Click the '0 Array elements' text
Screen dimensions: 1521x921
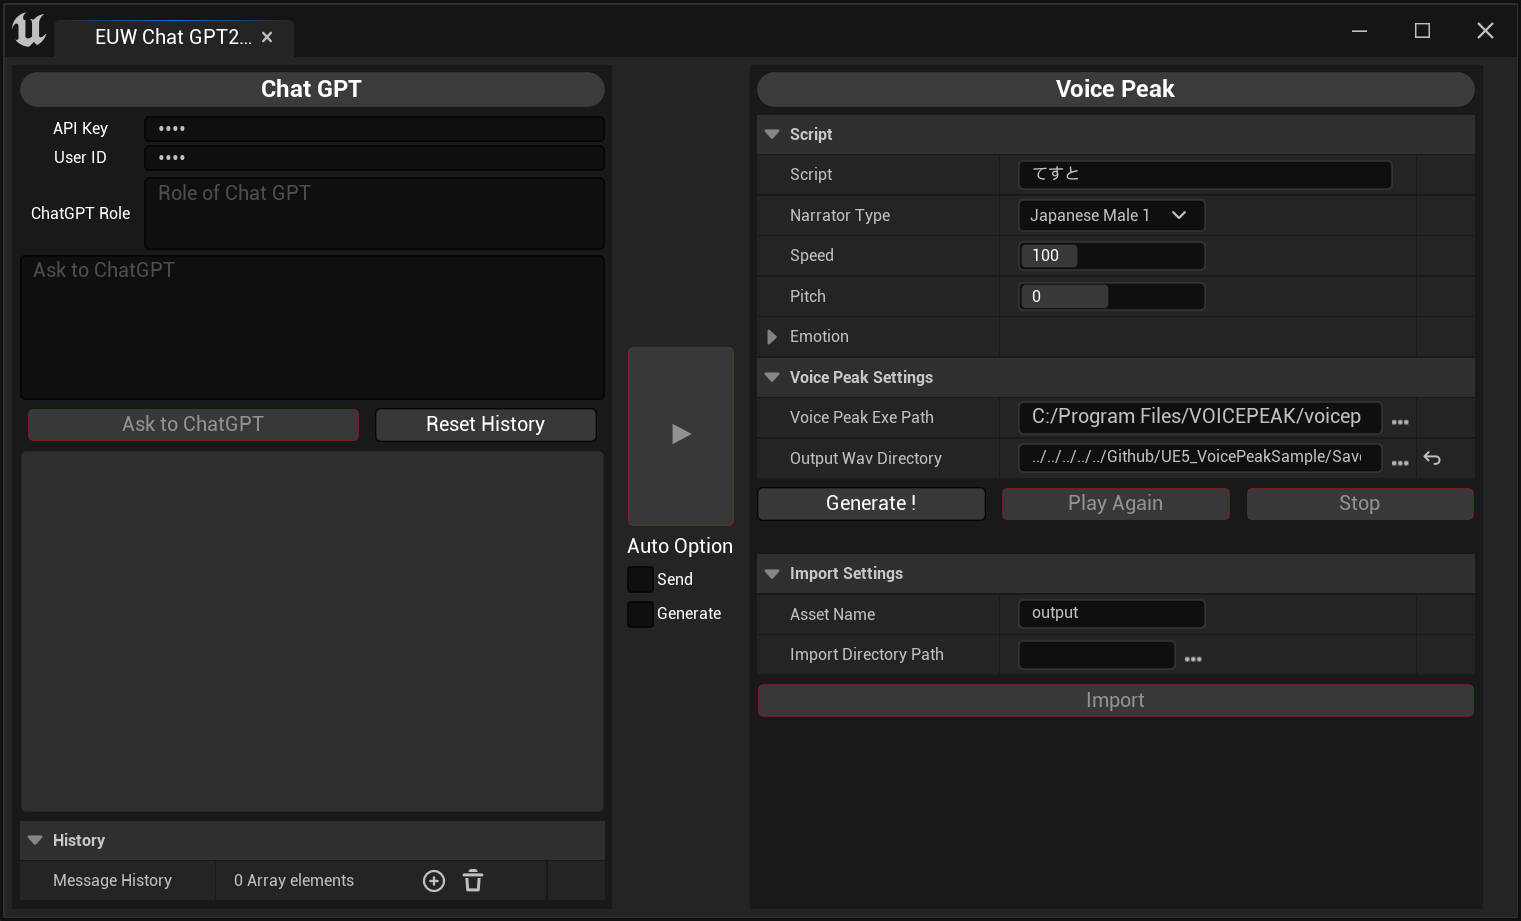pos(294,881)
